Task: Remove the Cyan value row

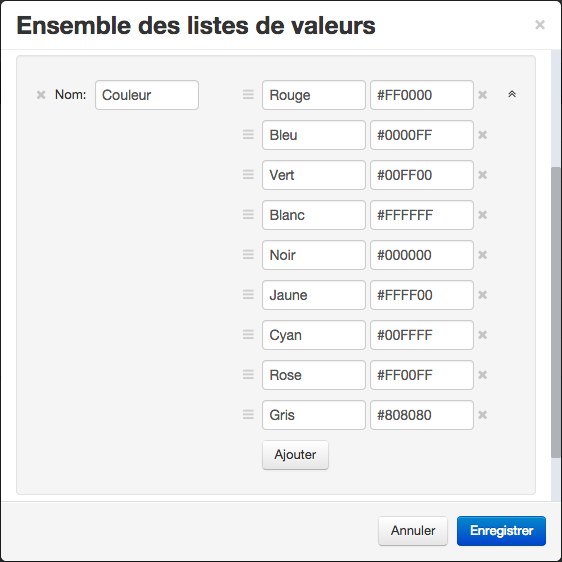Action: click(x=482, y=335)
